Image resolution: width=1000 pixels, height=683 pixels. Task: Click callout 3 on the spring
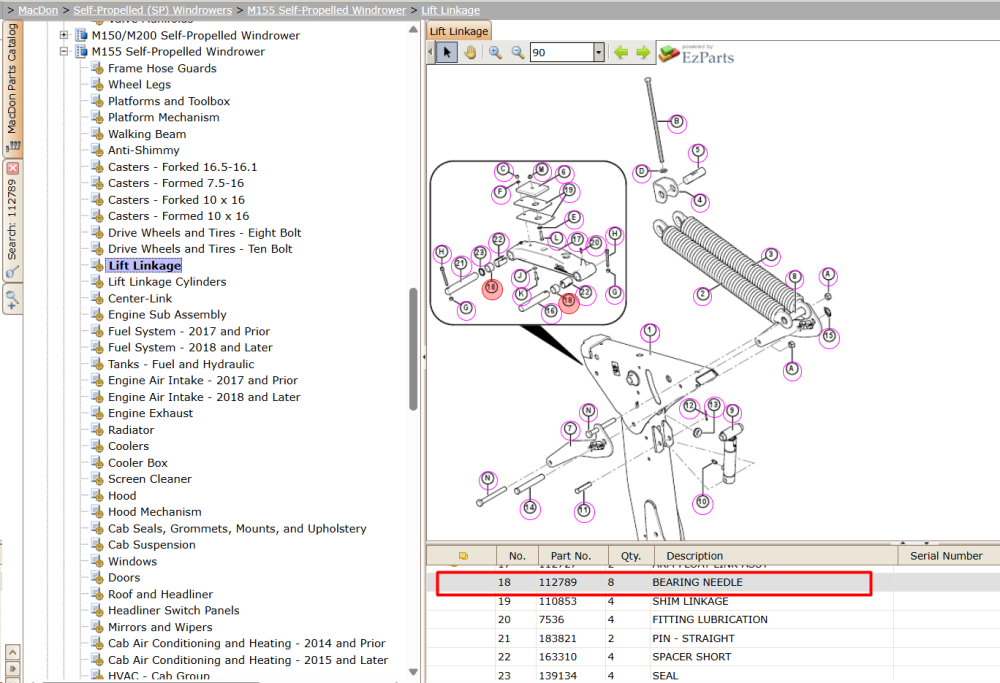pos(770,256)
